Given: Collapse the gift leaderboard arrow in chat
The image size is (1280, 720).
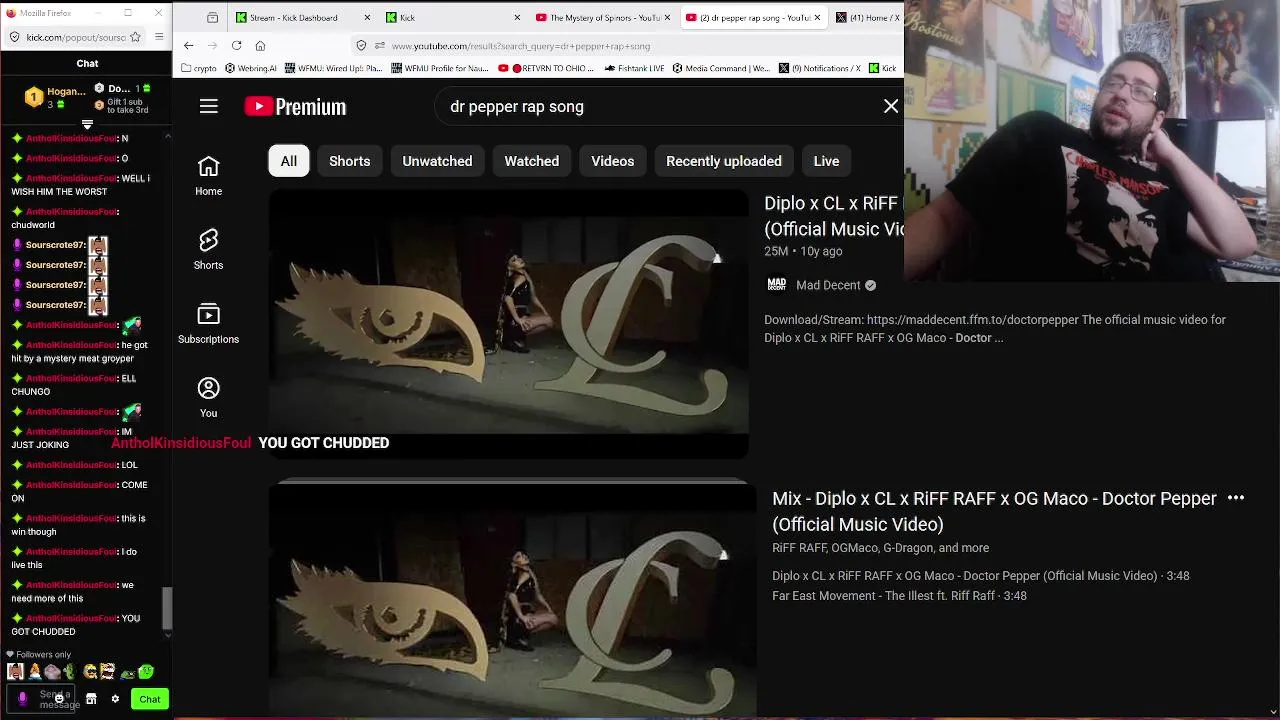Looking at the screenshot, I should (87, 124).
